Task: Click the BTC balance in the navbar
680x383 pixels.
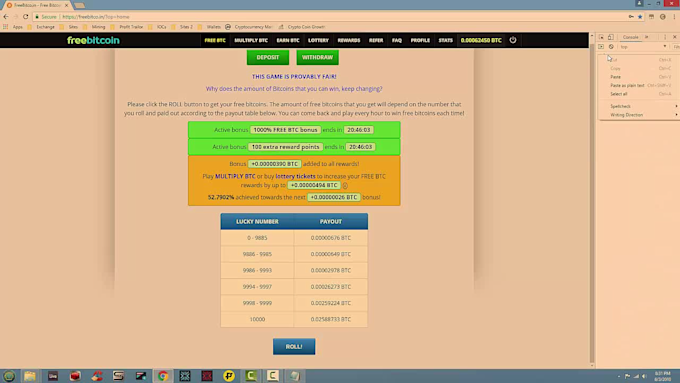Action: click(481, 40)
